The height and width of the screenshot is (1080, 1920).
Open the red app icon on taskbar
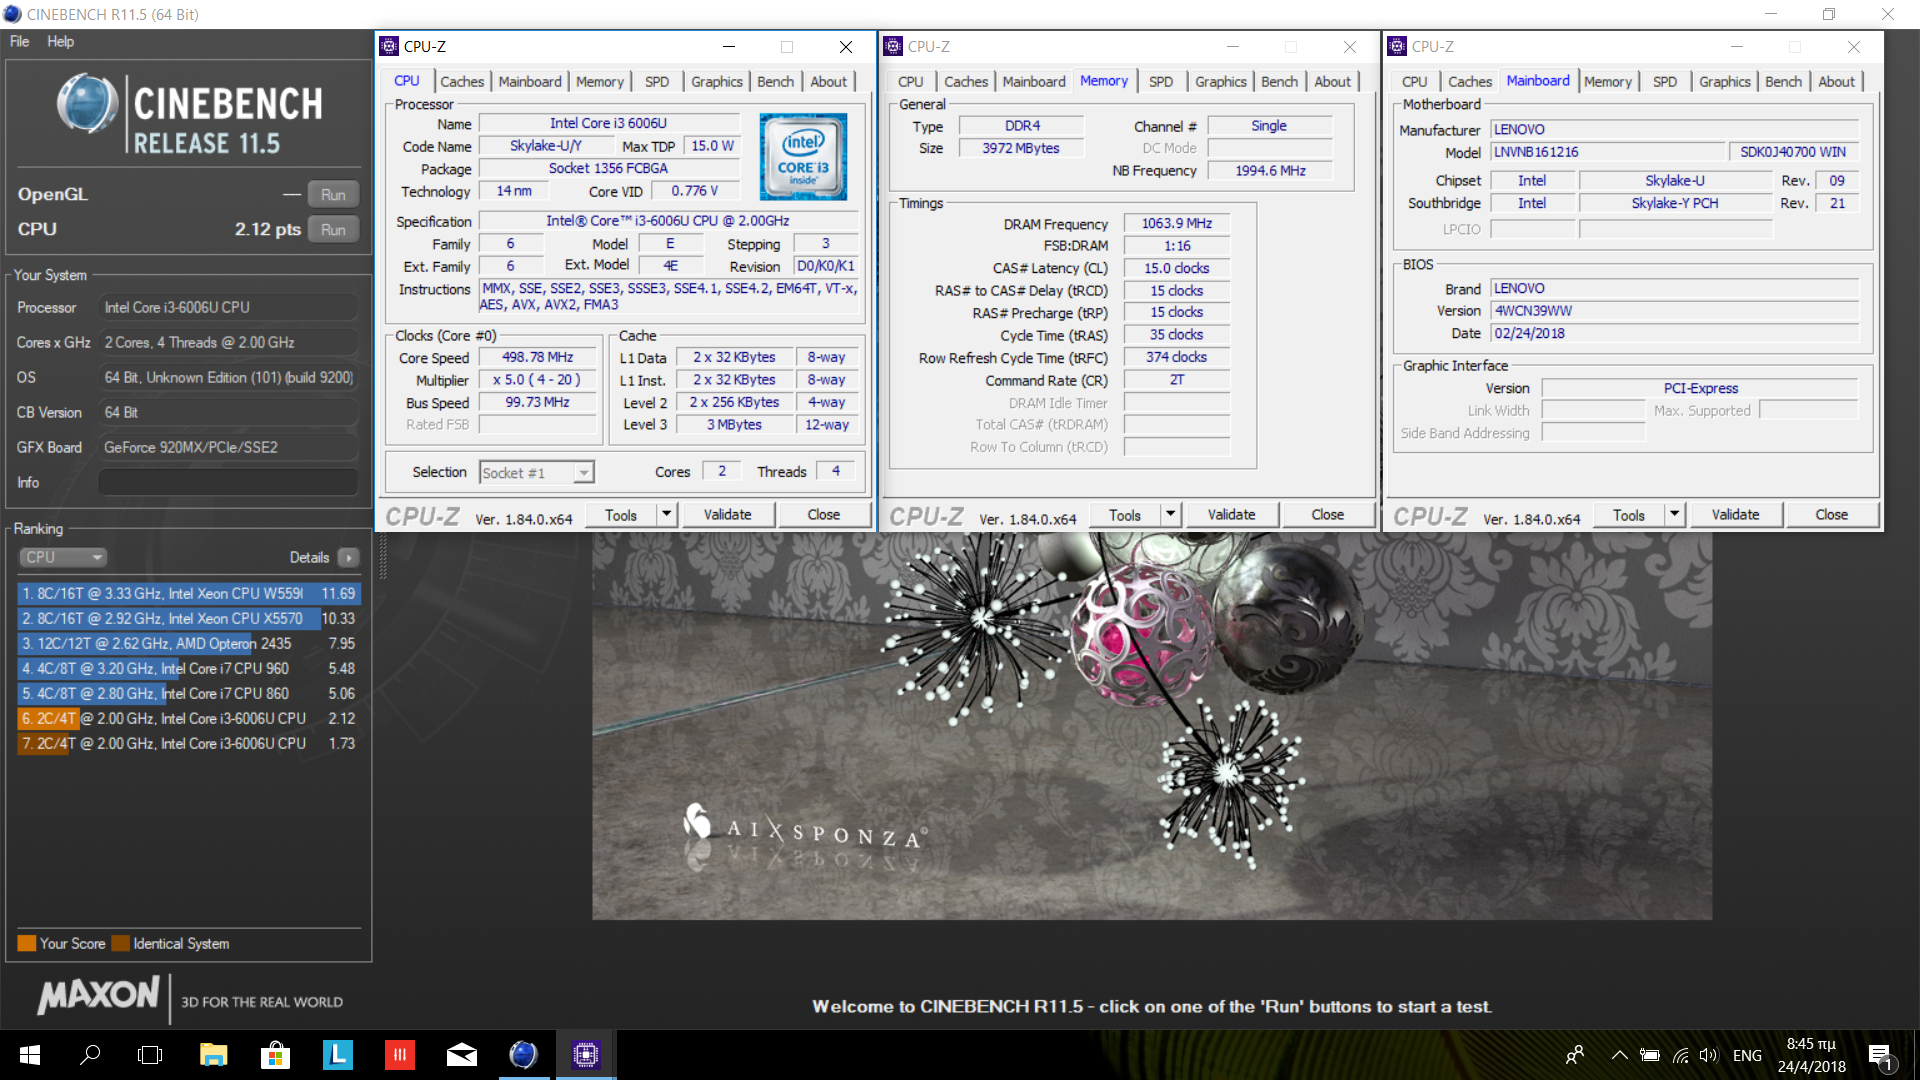(x=399, y=1055)
